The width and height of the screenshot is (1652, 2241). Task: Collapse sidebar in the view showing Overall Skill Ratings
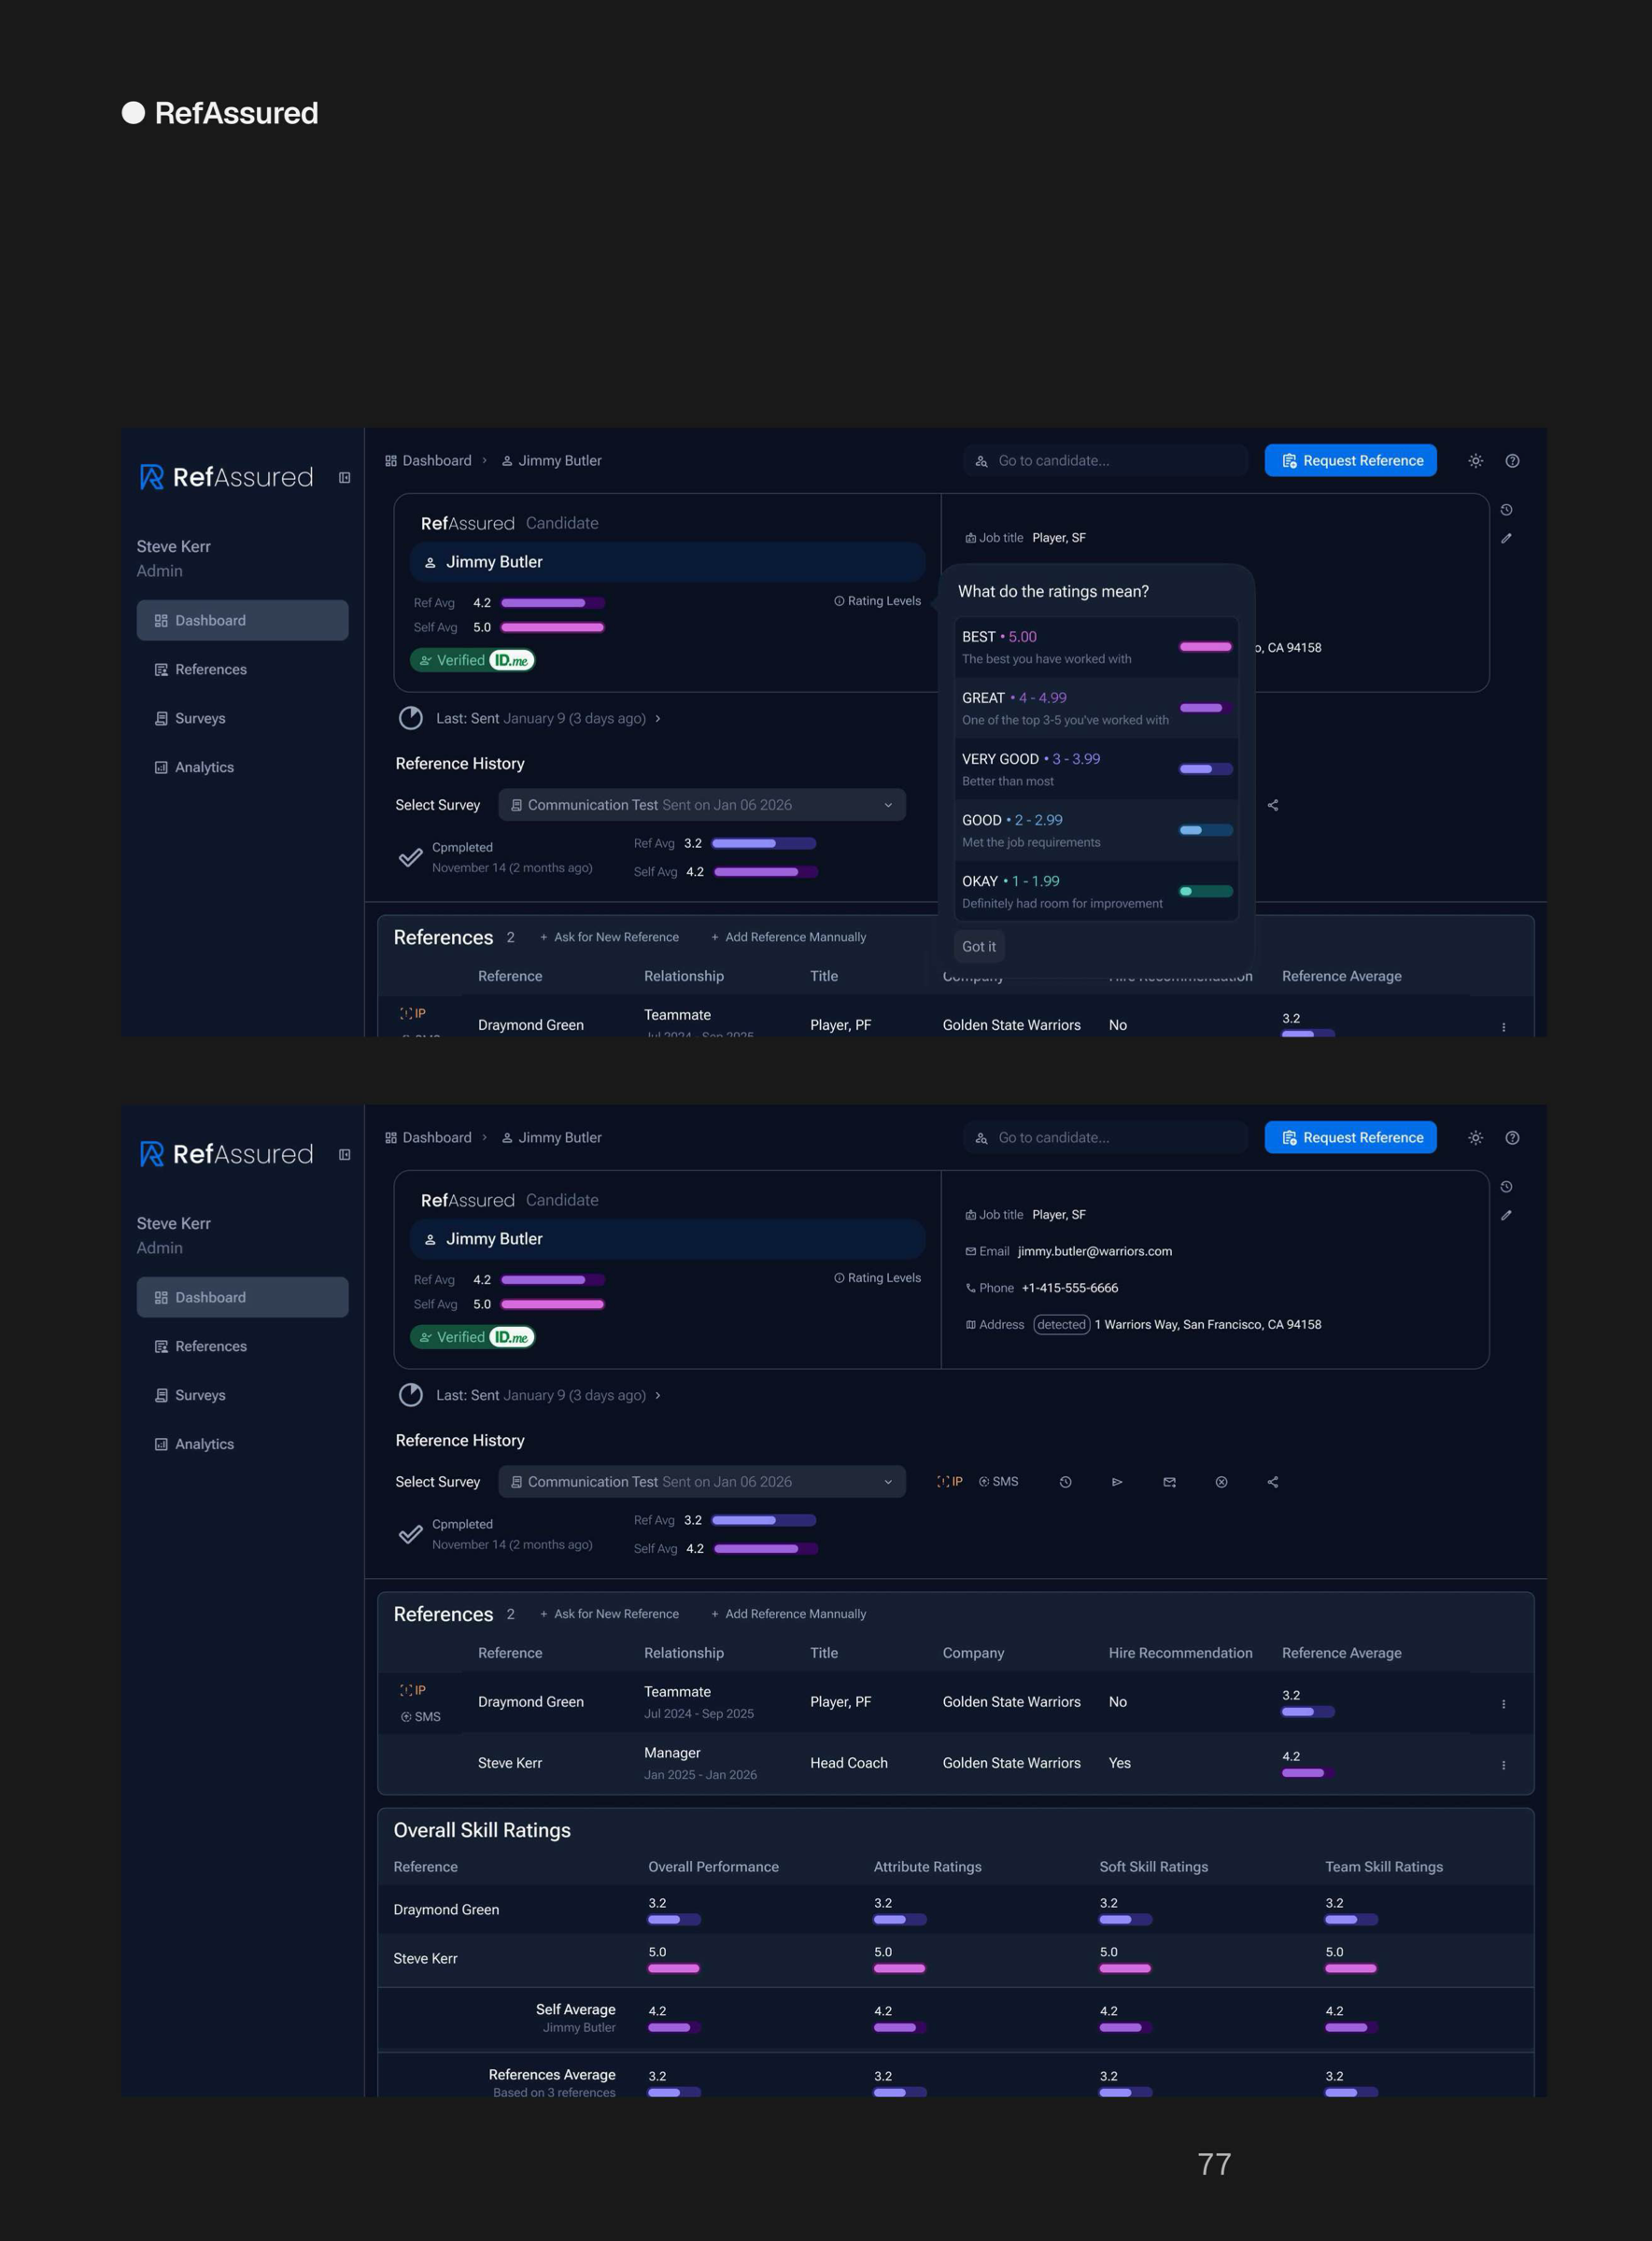point(345,1155)
